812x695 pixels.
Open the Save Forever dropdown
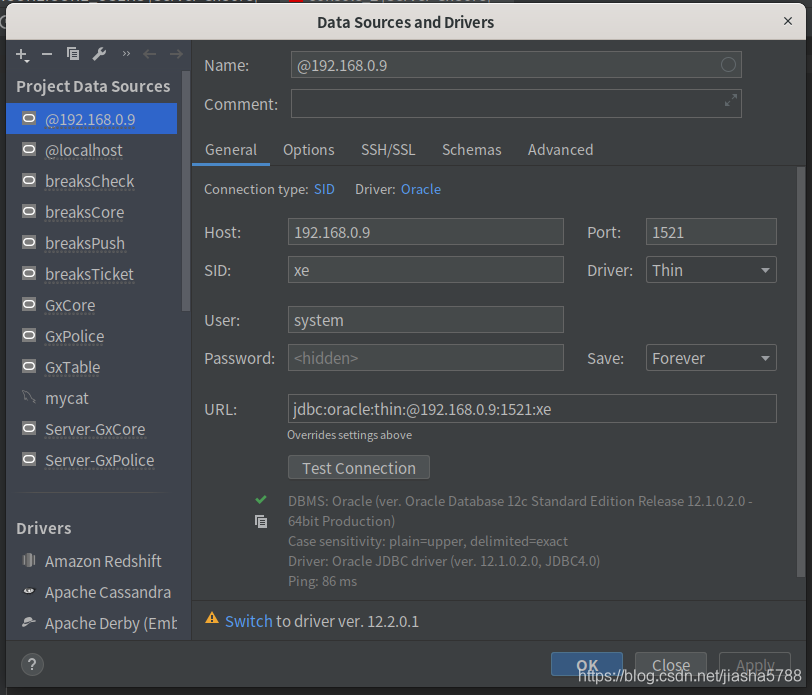coord(711,358)
